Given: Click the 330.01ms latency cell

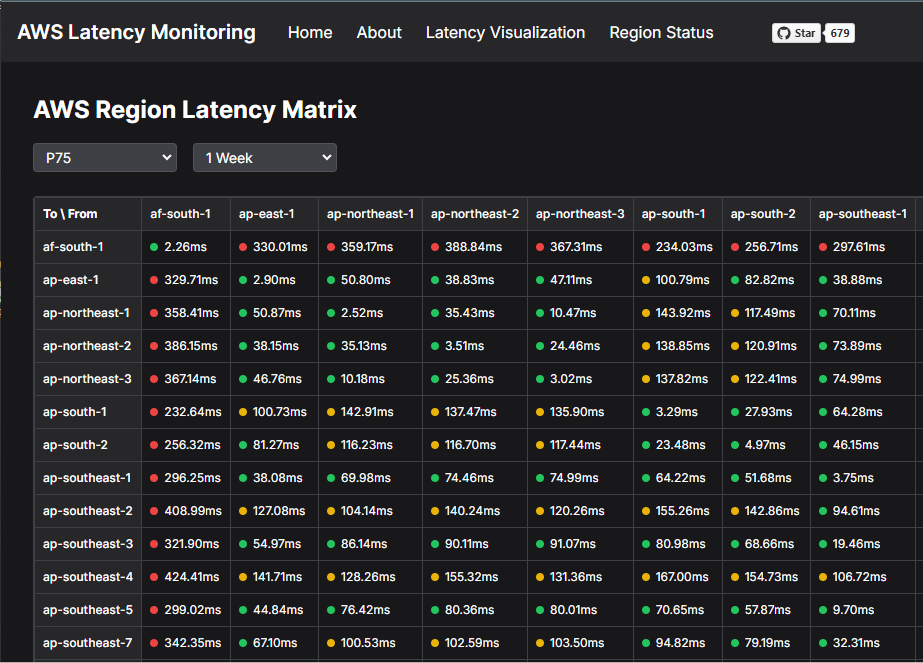Looking at the screenshot, I should [274, 247].
